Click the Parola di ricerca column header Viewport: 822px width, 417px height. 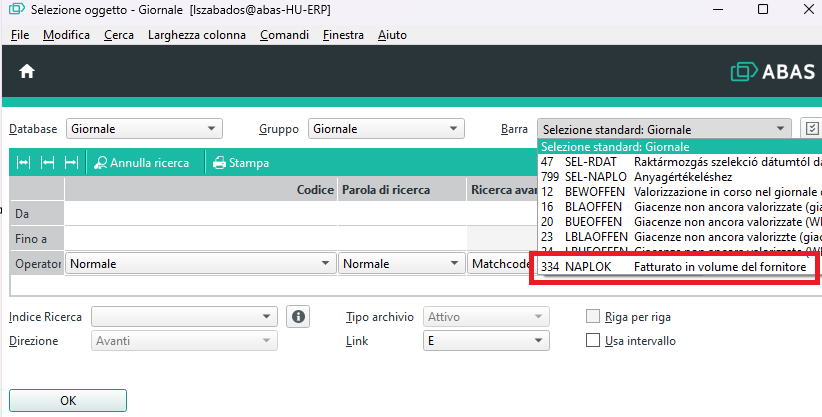[402, 189]
